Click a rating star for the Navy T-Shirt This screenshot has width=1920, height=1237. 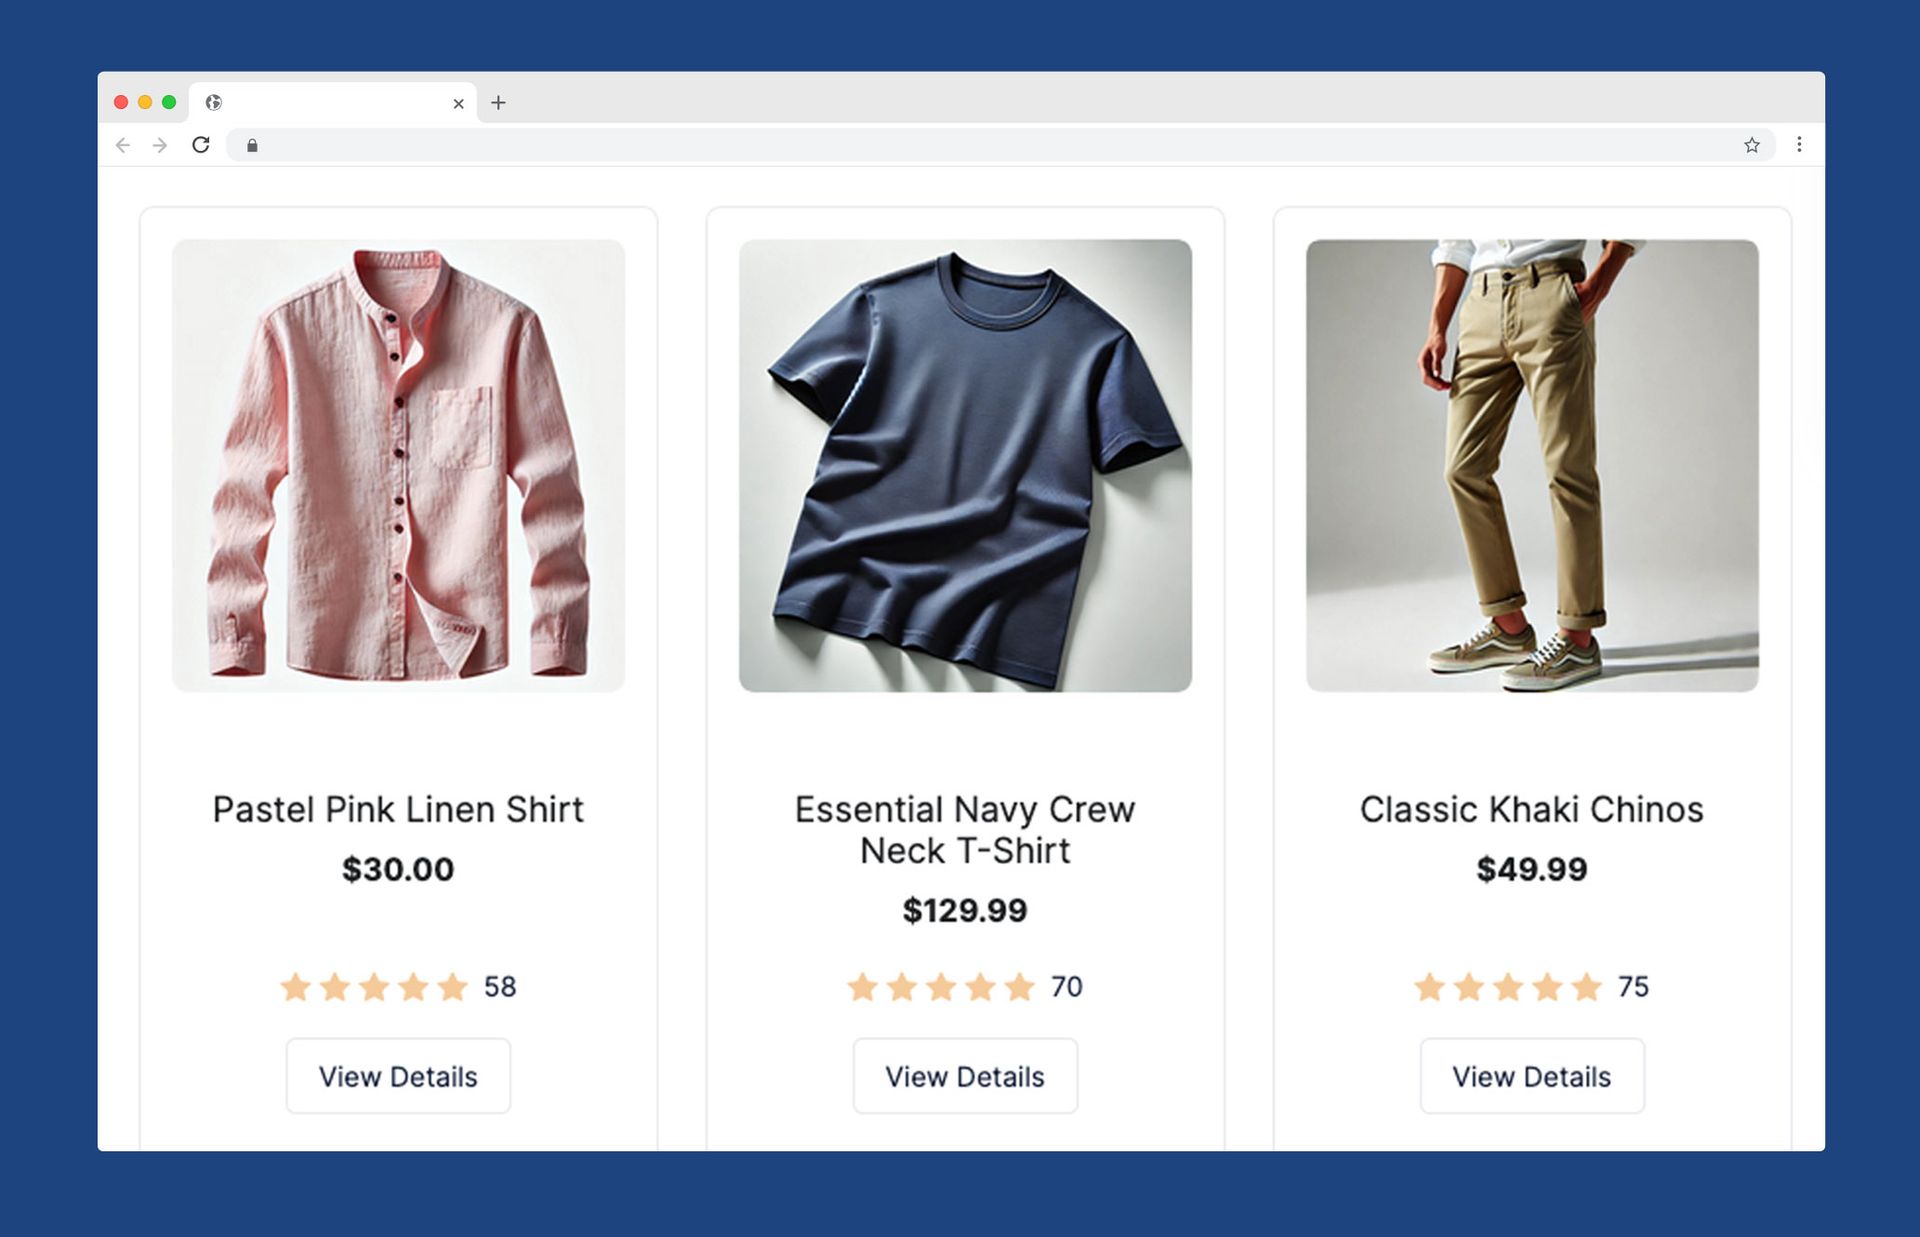coord(938,987)
